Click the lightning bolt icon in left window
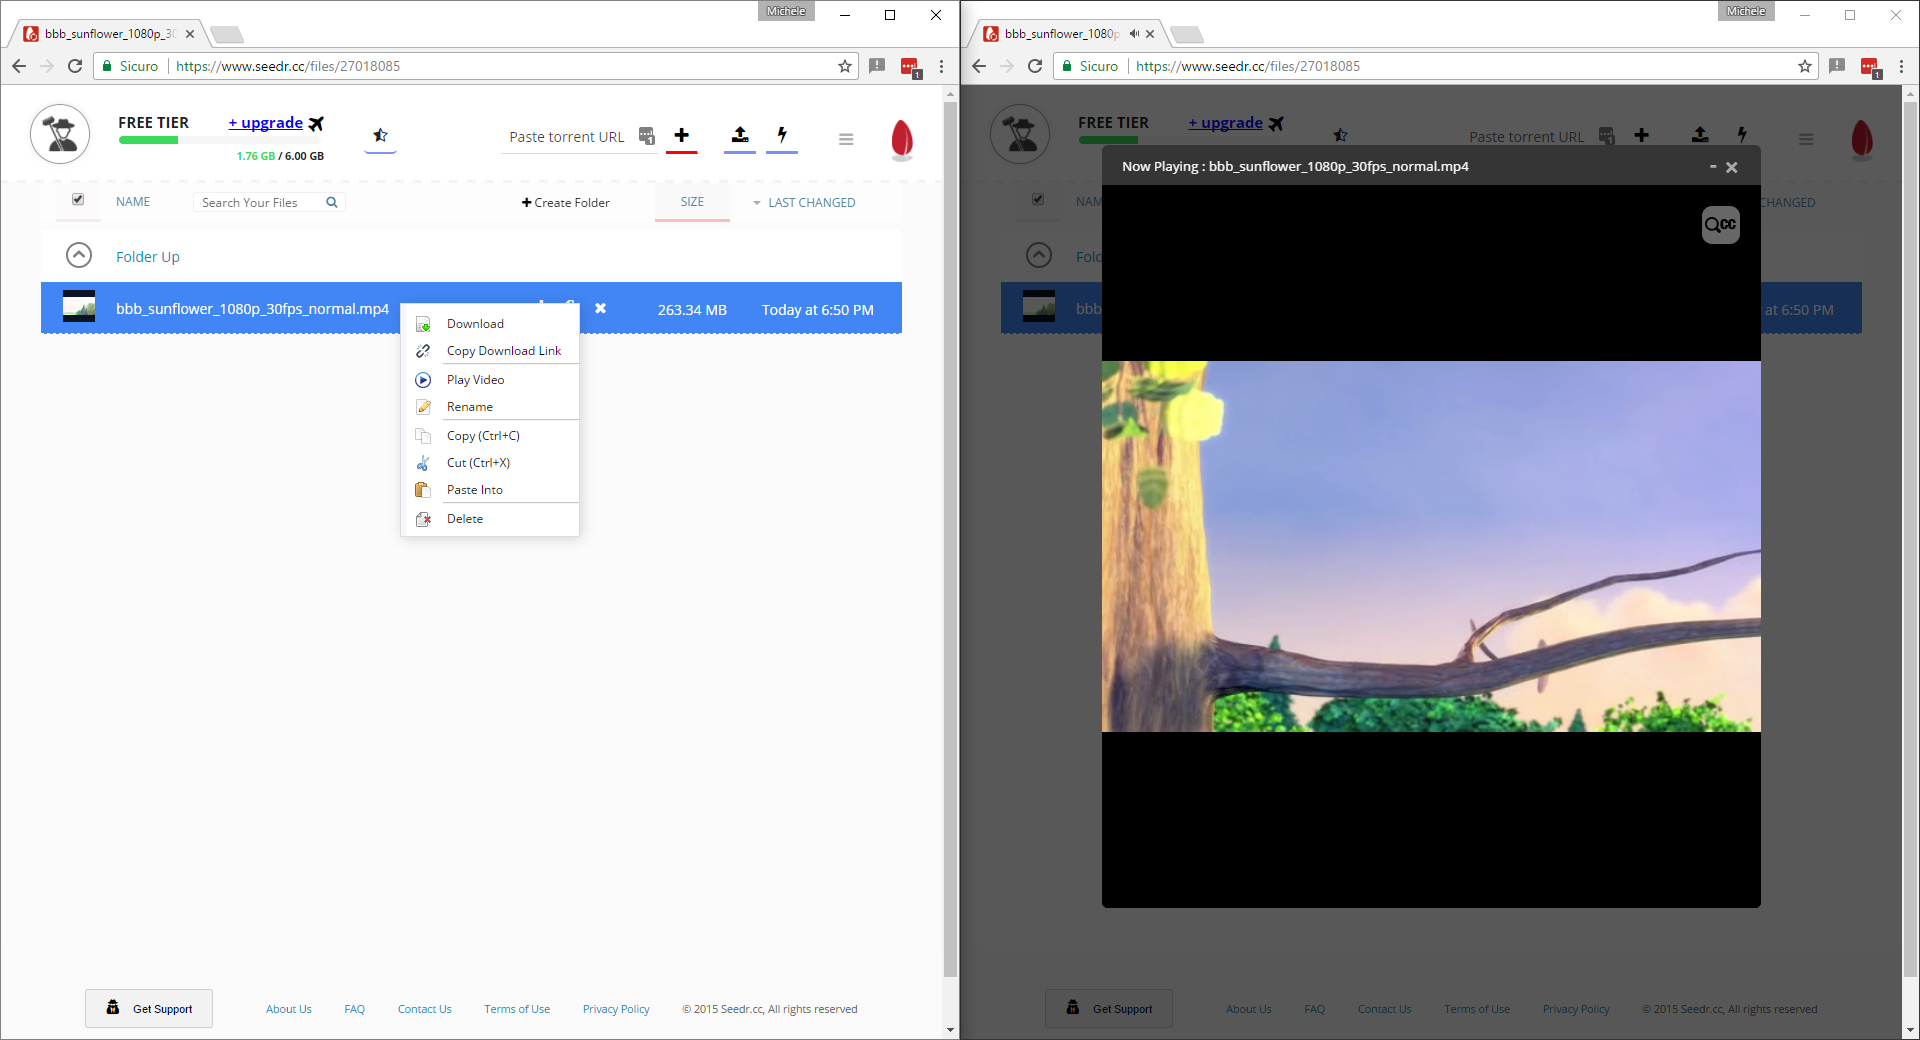 (x=782, y=135)
